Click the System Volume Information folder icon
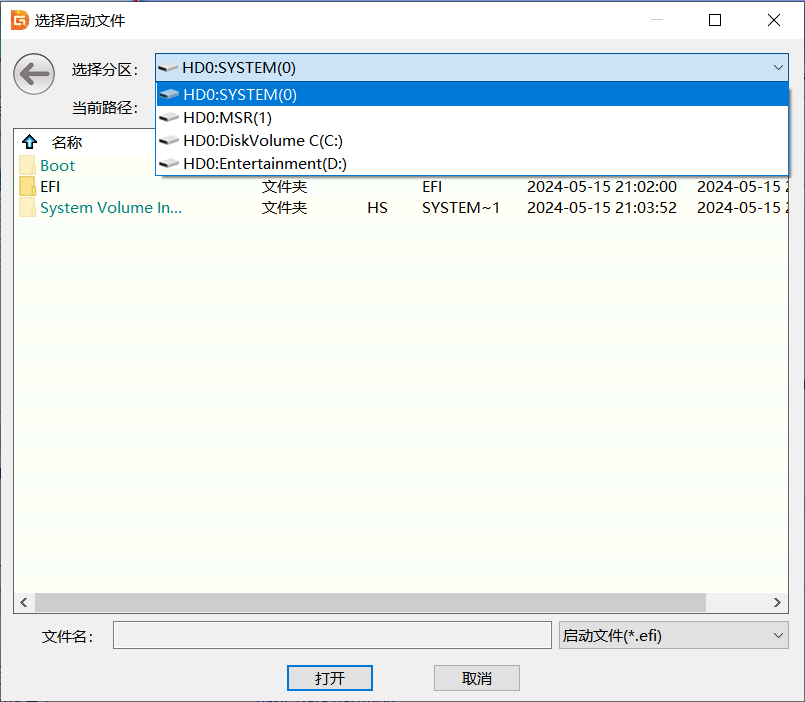The height and width of the screenshot is (702, 805). click(27, 208)
